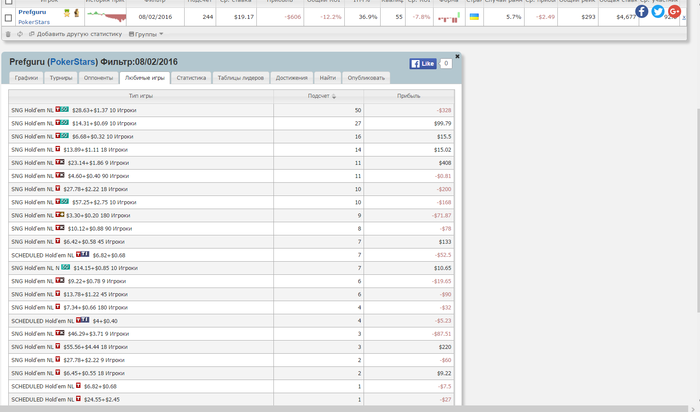Screen dimensions: 700x412
Task: Open PokerStars link under Prefguru name
Action: coord(34,22)
